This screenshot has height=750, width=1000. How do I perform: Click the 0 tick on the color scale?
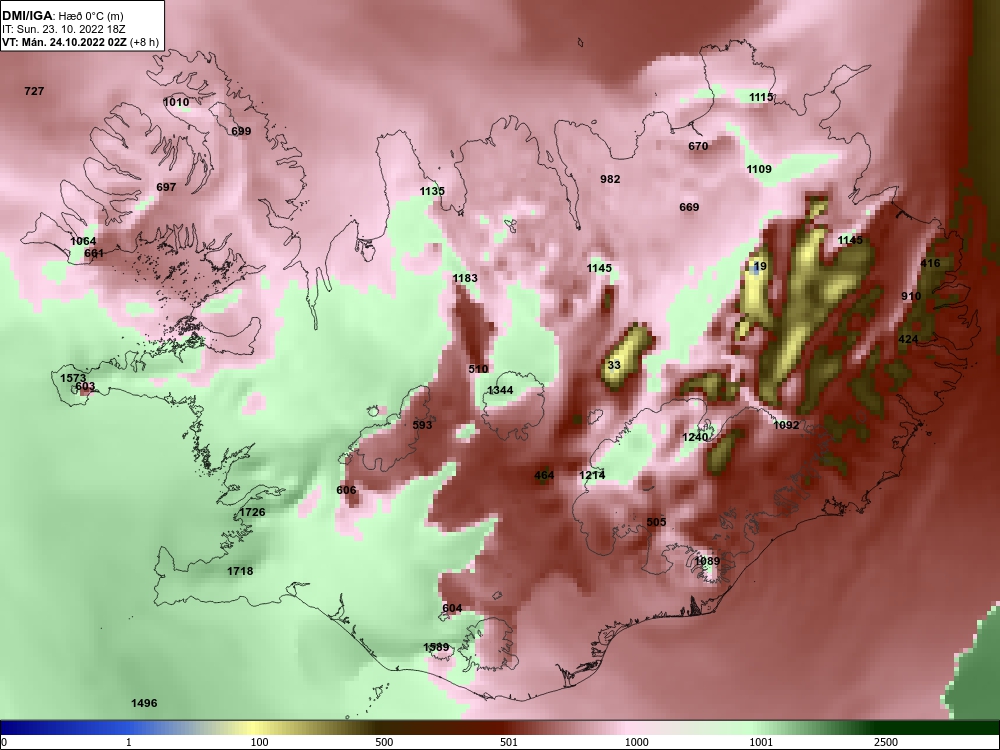point(4,742)
